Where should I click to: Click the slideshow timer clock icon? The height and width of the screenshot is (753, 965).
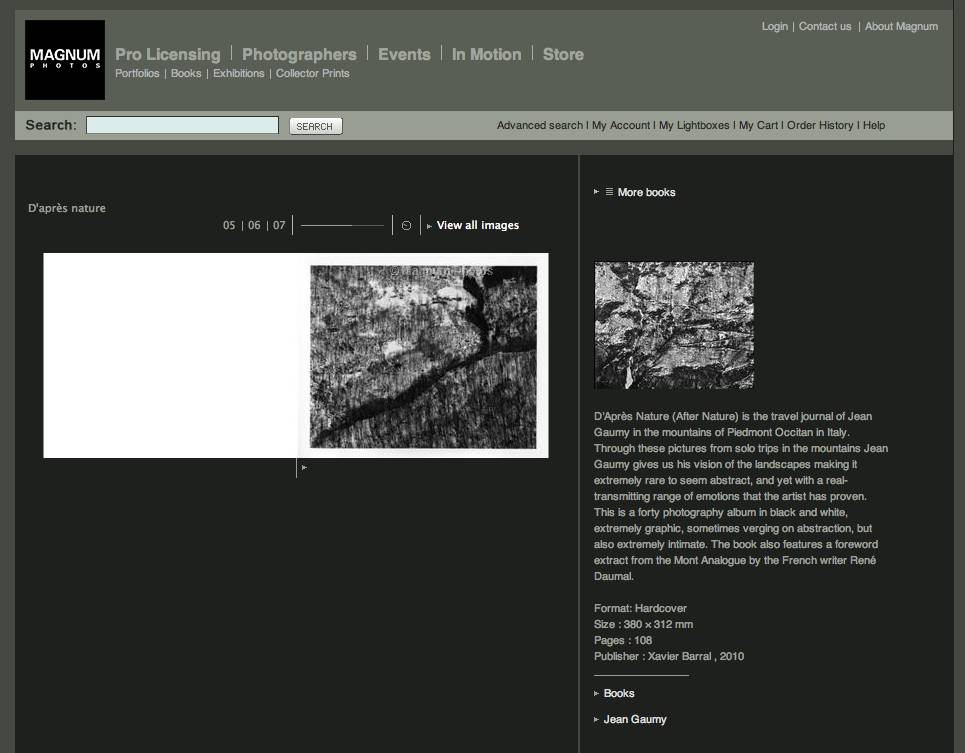[406, 226]
